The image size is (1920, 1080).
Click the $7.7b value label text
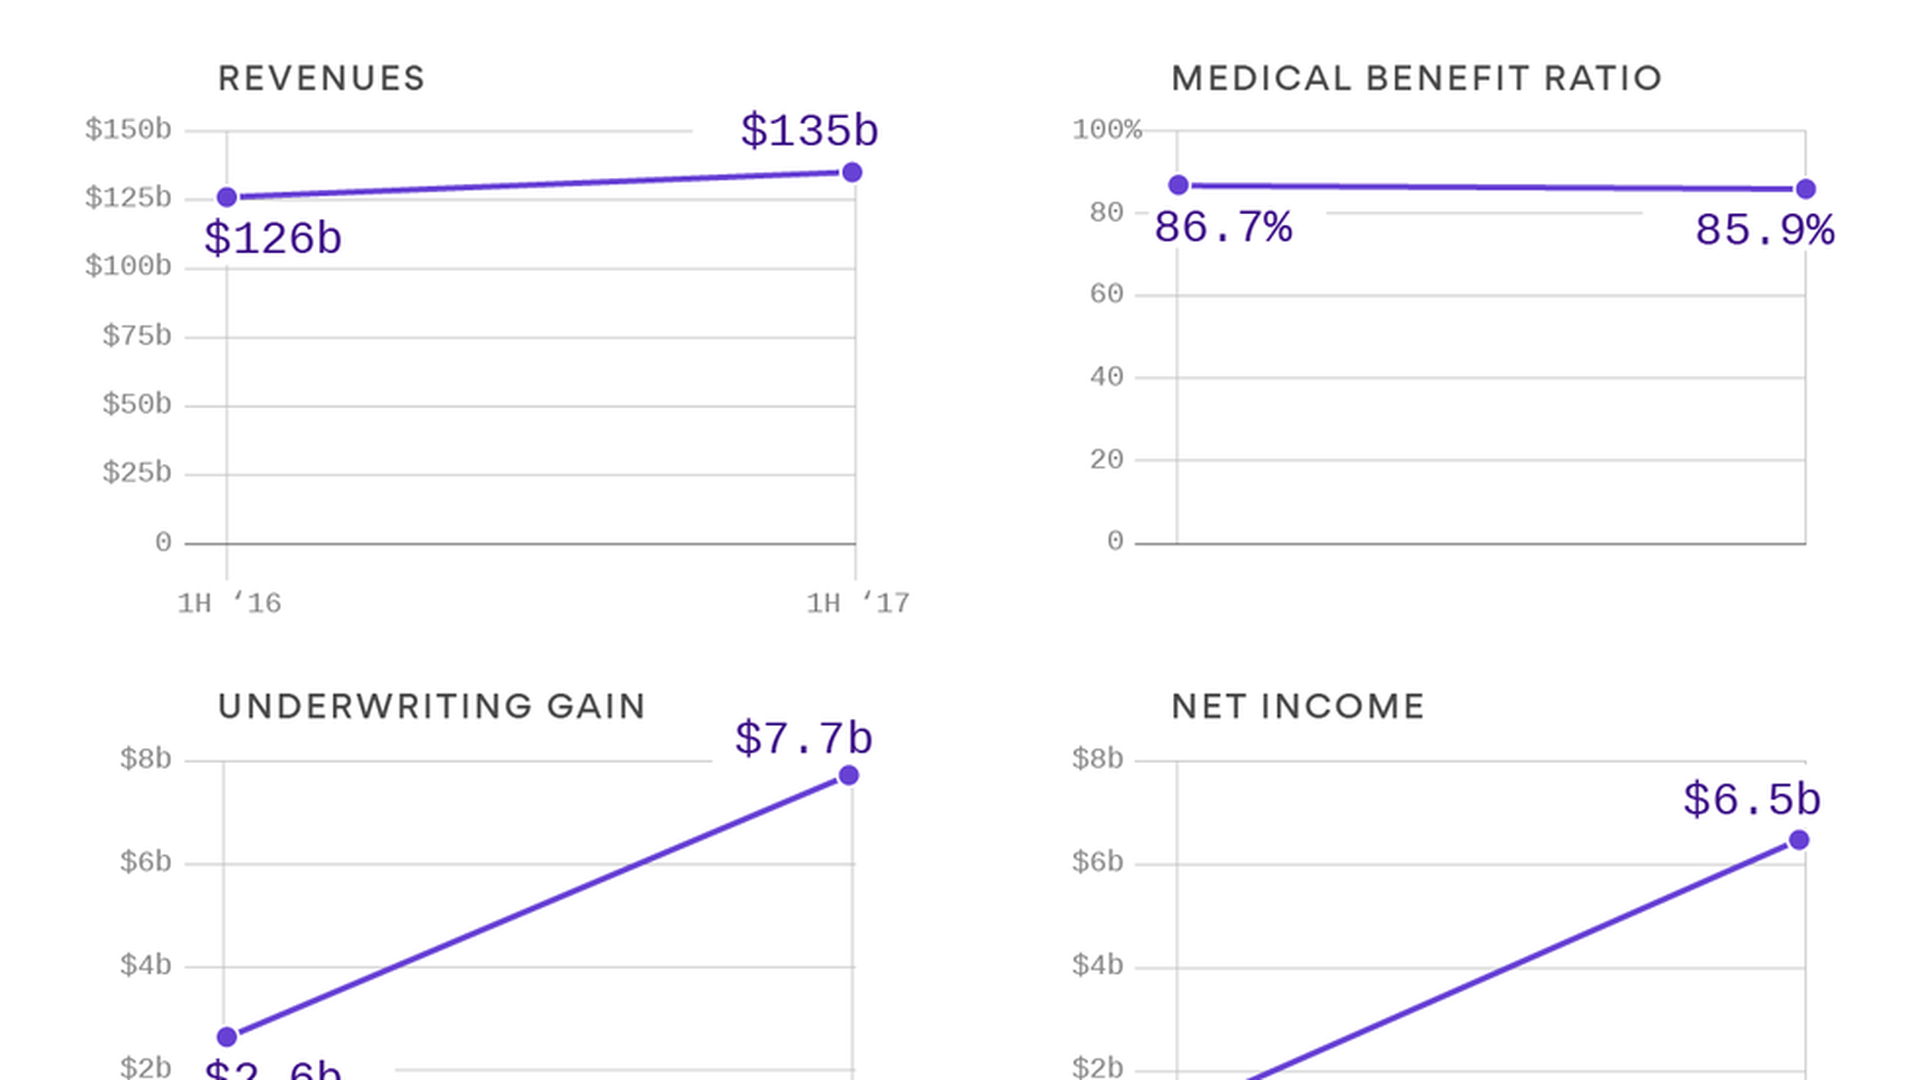[x=803, y=739]
